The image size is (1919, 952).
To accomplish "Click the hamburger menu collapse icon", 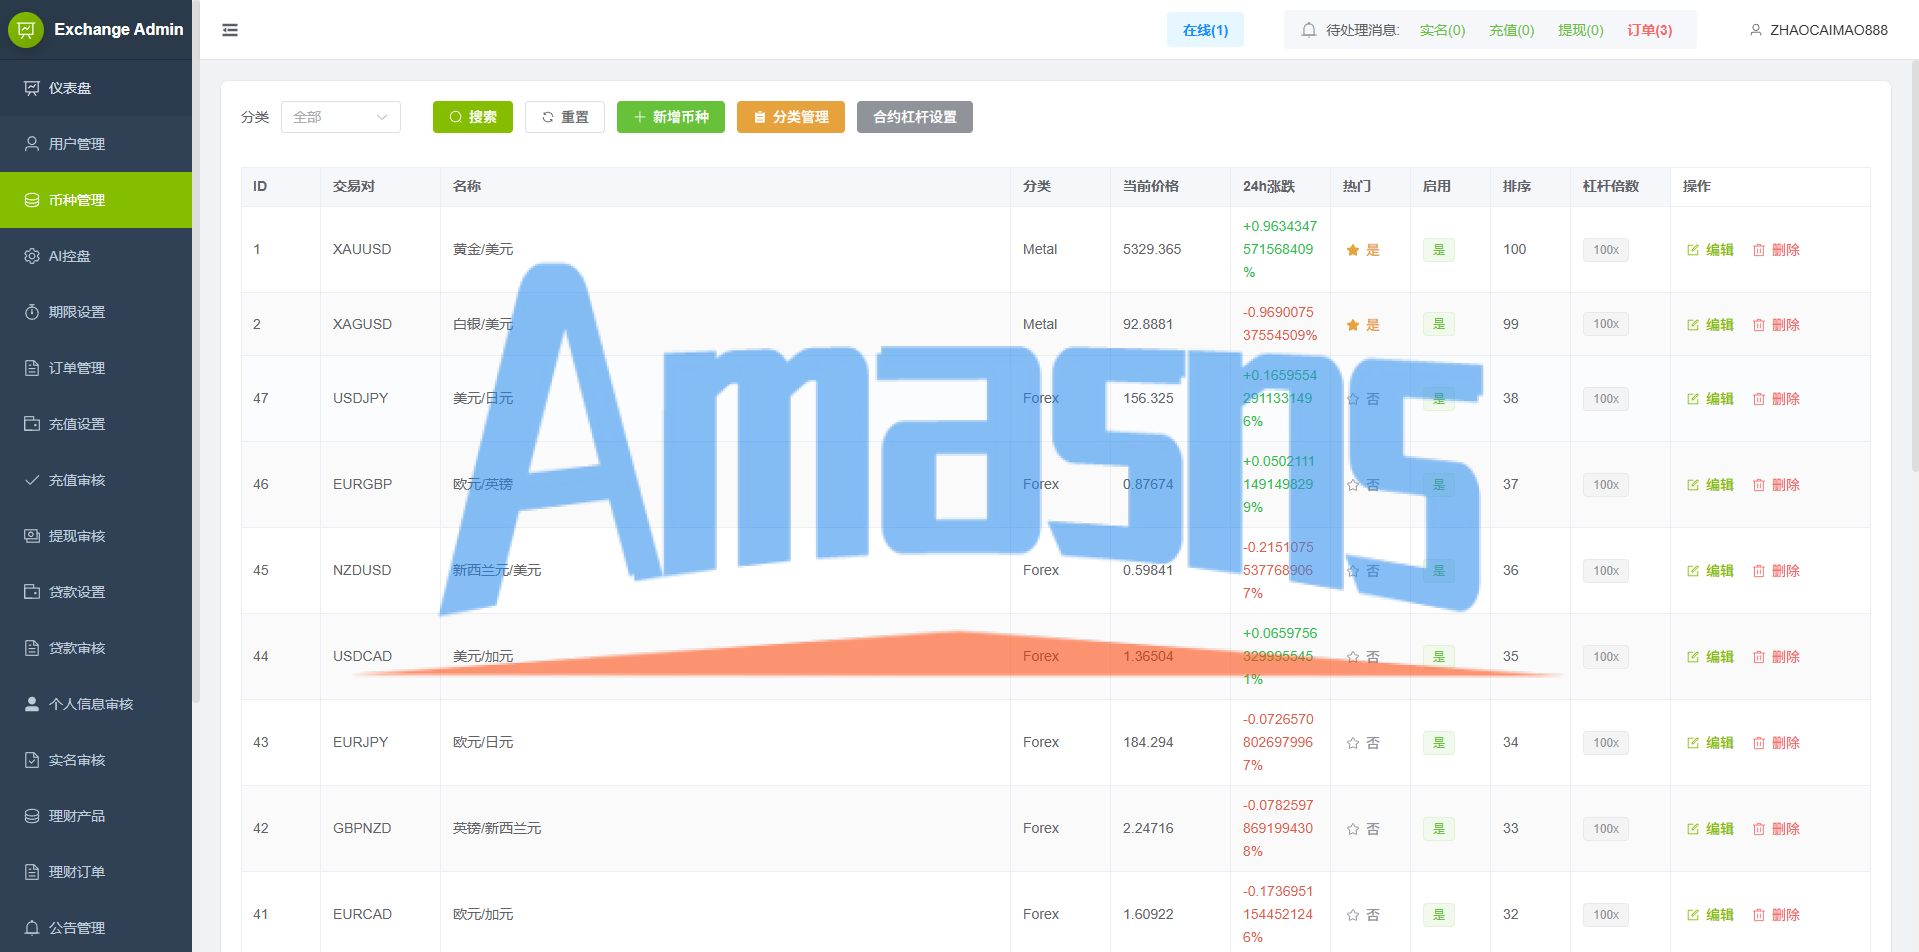I will tap(230, 30).
